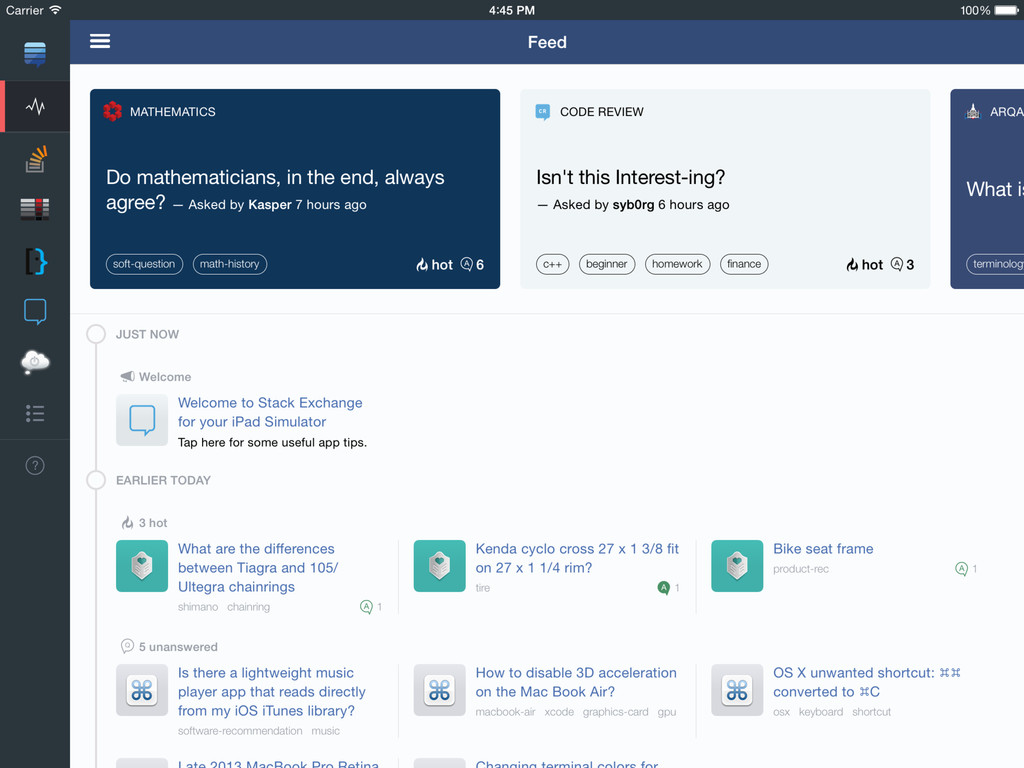Tap command-key icon beside lightweight music player question
The image size is (1024, 768).
click(x=142, y=690)
